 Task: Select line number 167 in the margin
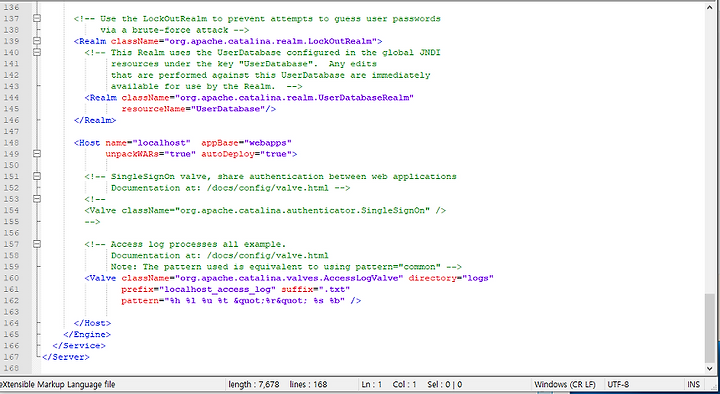tap(11, 357)
